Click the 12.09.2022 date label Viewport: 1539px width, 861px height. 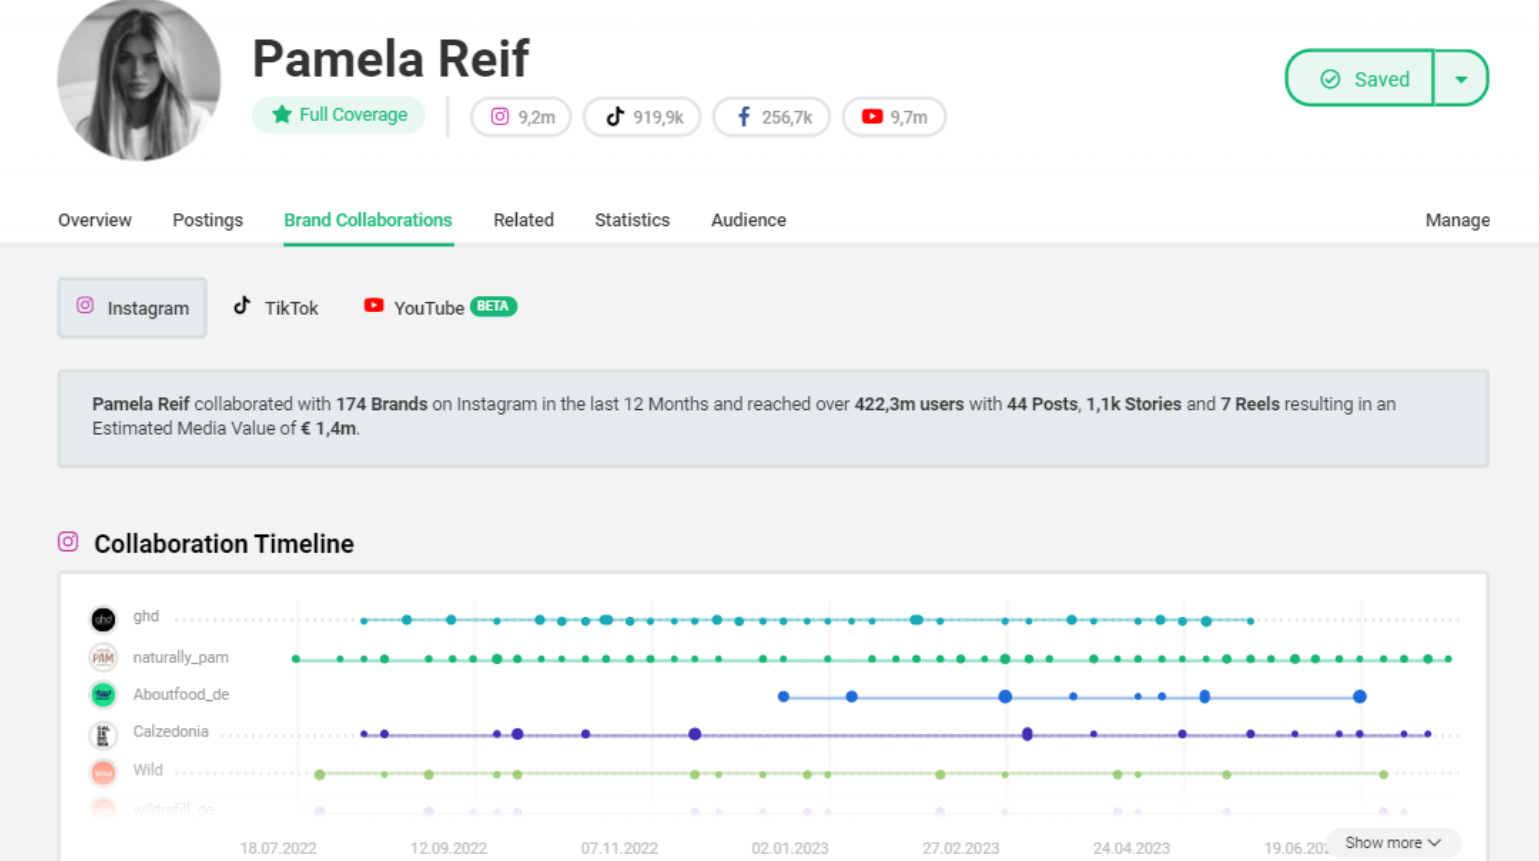click(x=448, y=848)
